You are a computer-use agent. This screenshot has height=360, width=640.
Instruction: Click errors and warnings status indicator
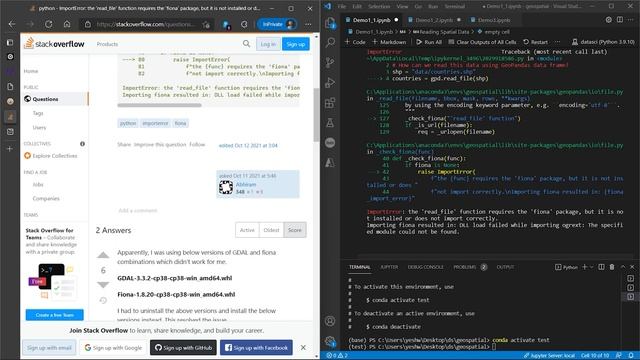pos(337,356)
